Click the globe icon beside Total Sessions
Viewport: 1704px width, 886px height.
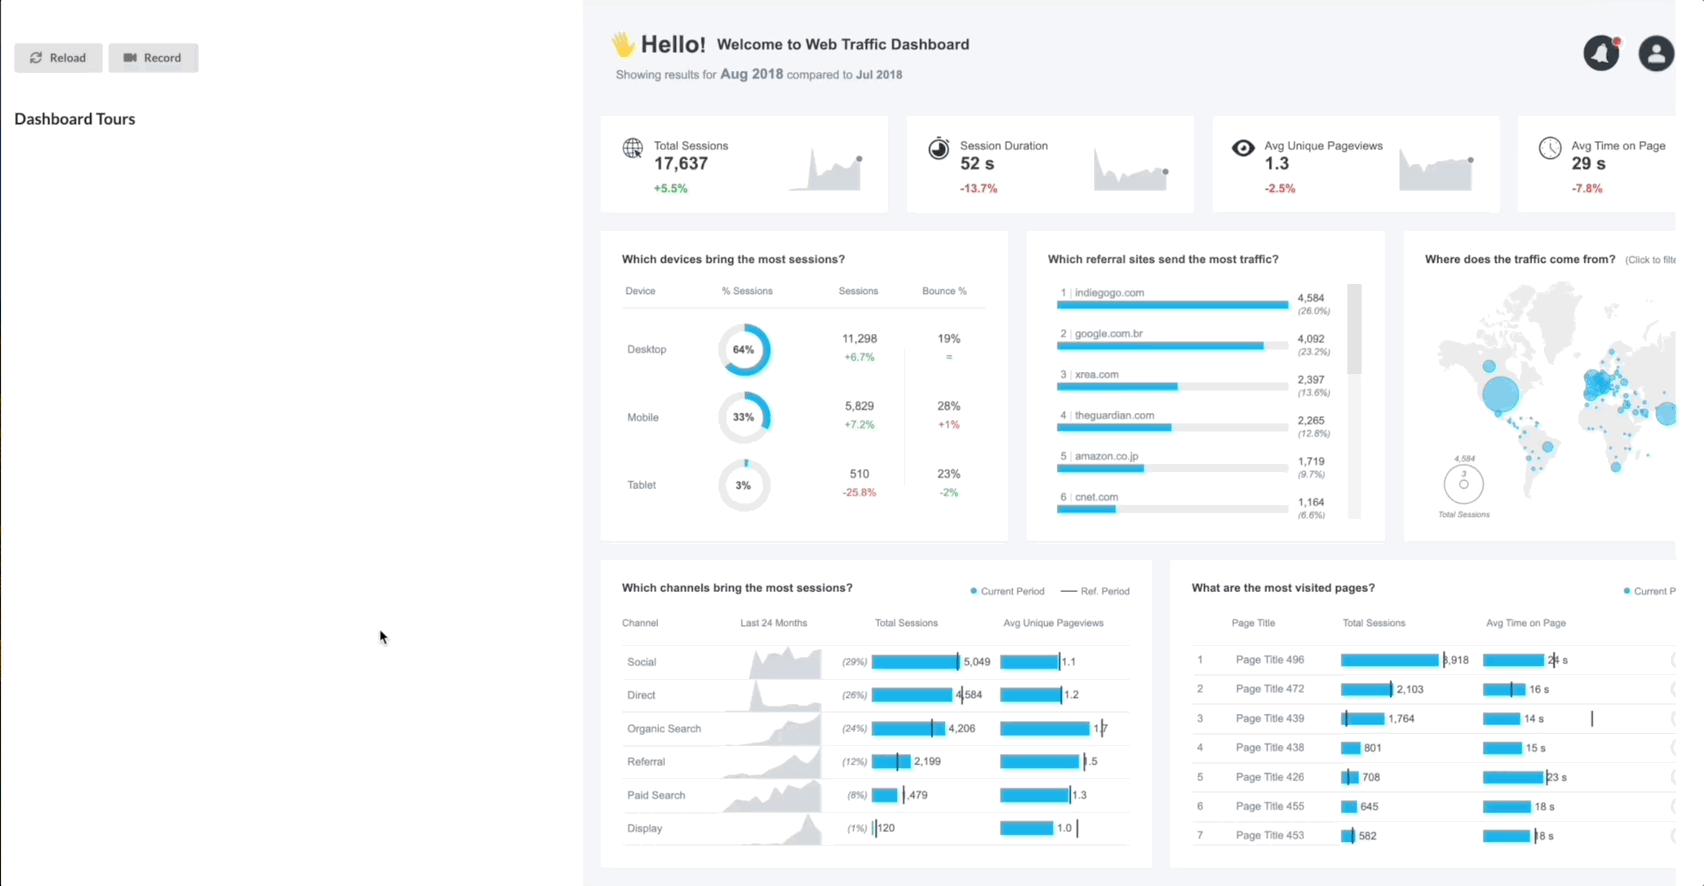tap(633, 149)
